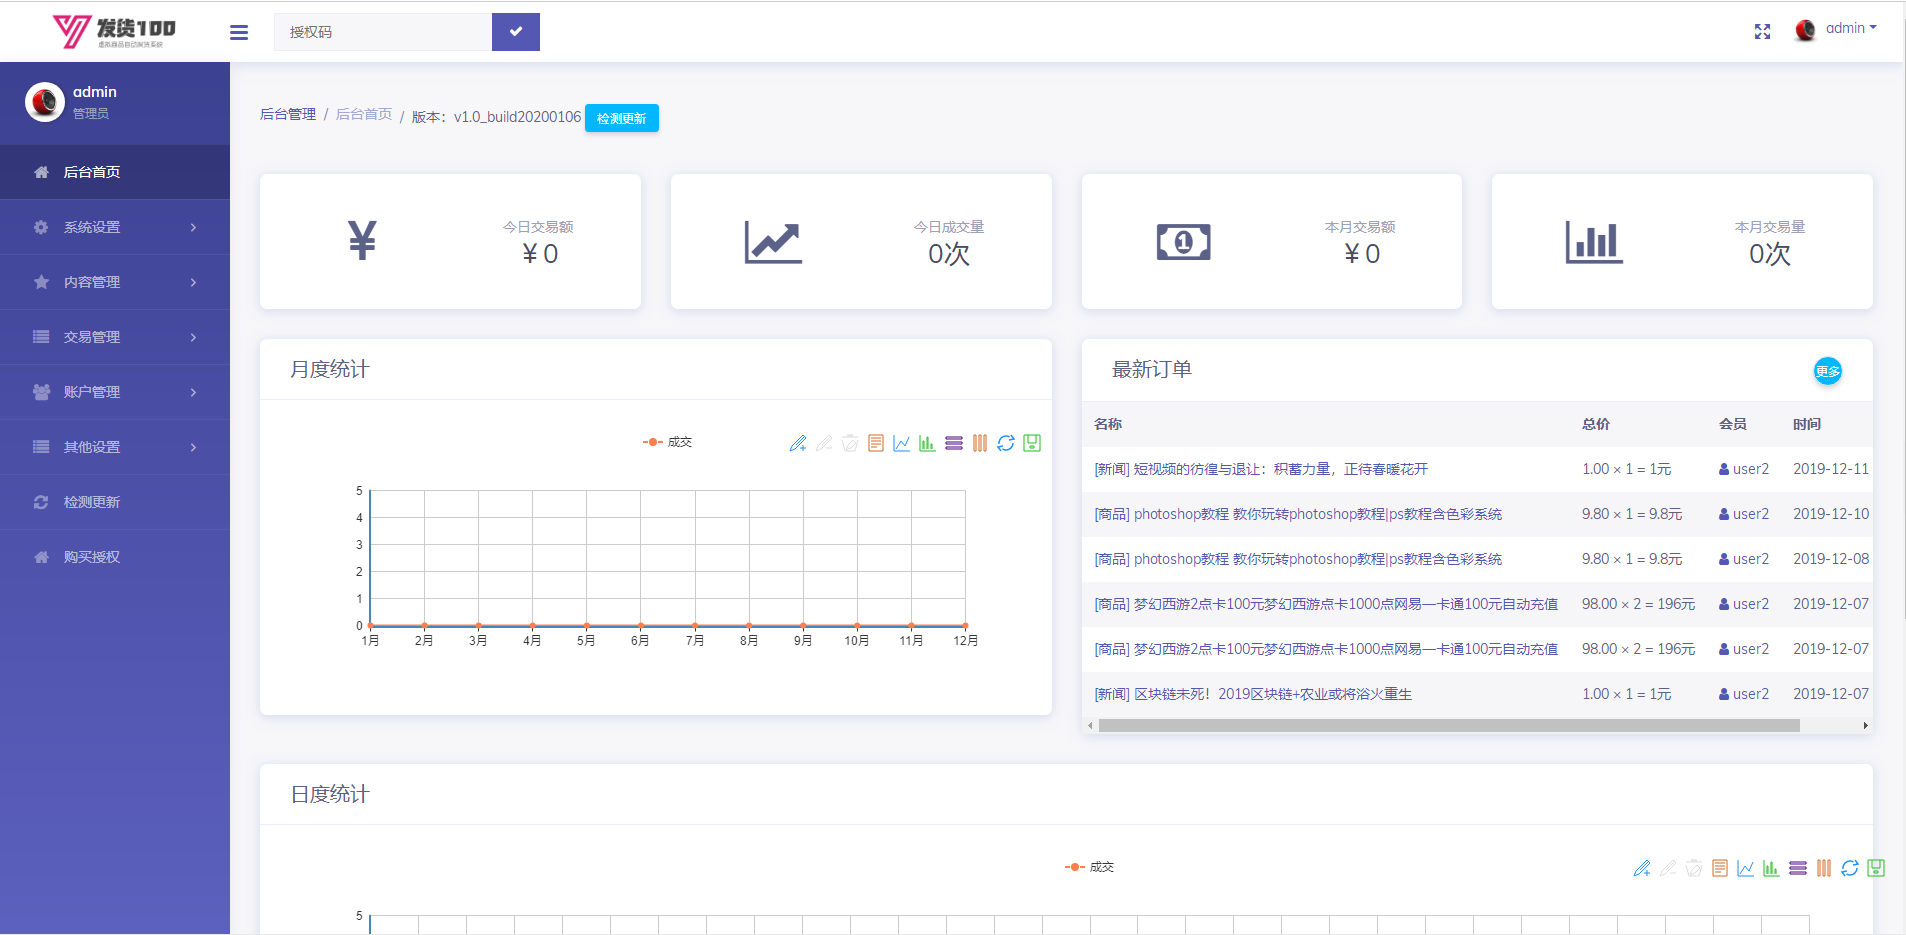This screenshot has width=1906, height=935.
Task: Click the 时间 column header
Action: pos(1807,424)
